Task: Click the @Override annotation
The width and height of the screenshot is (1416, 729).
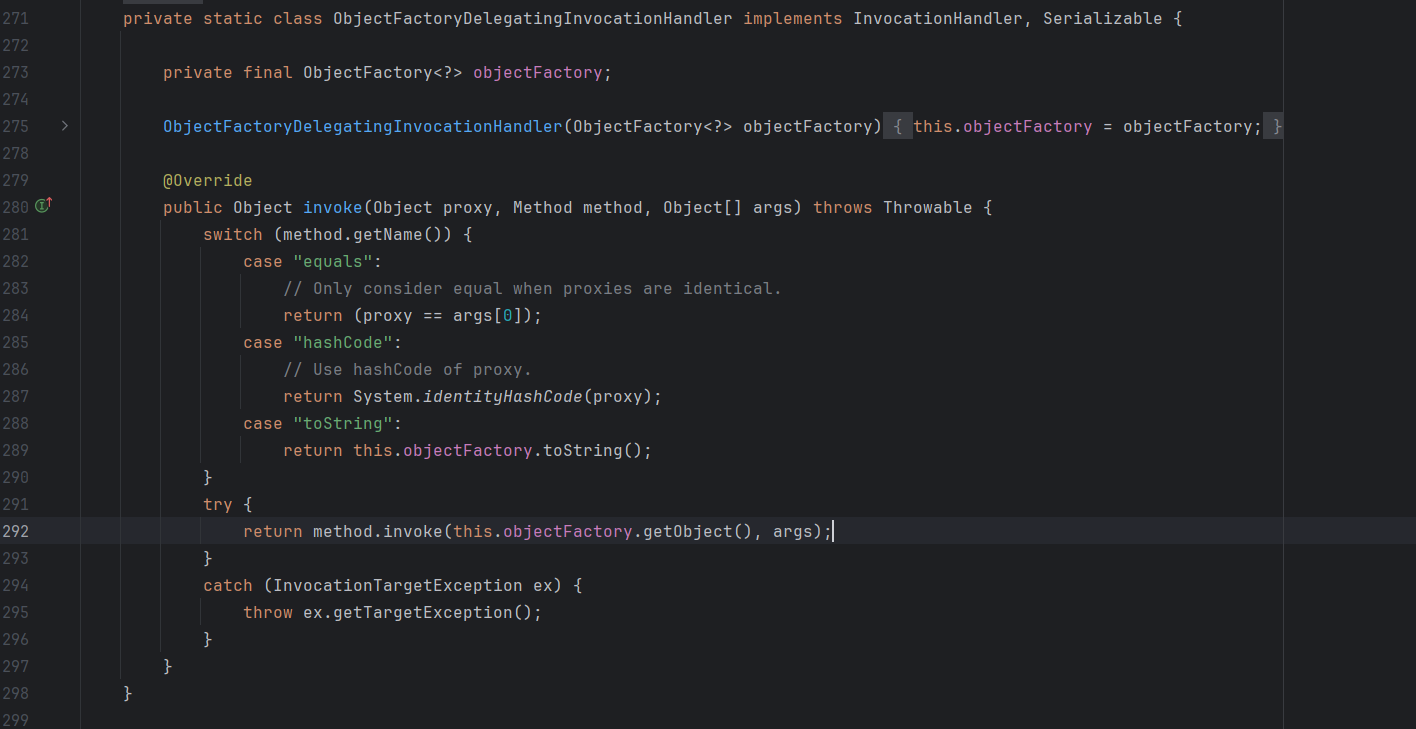Action: (208, 181)
